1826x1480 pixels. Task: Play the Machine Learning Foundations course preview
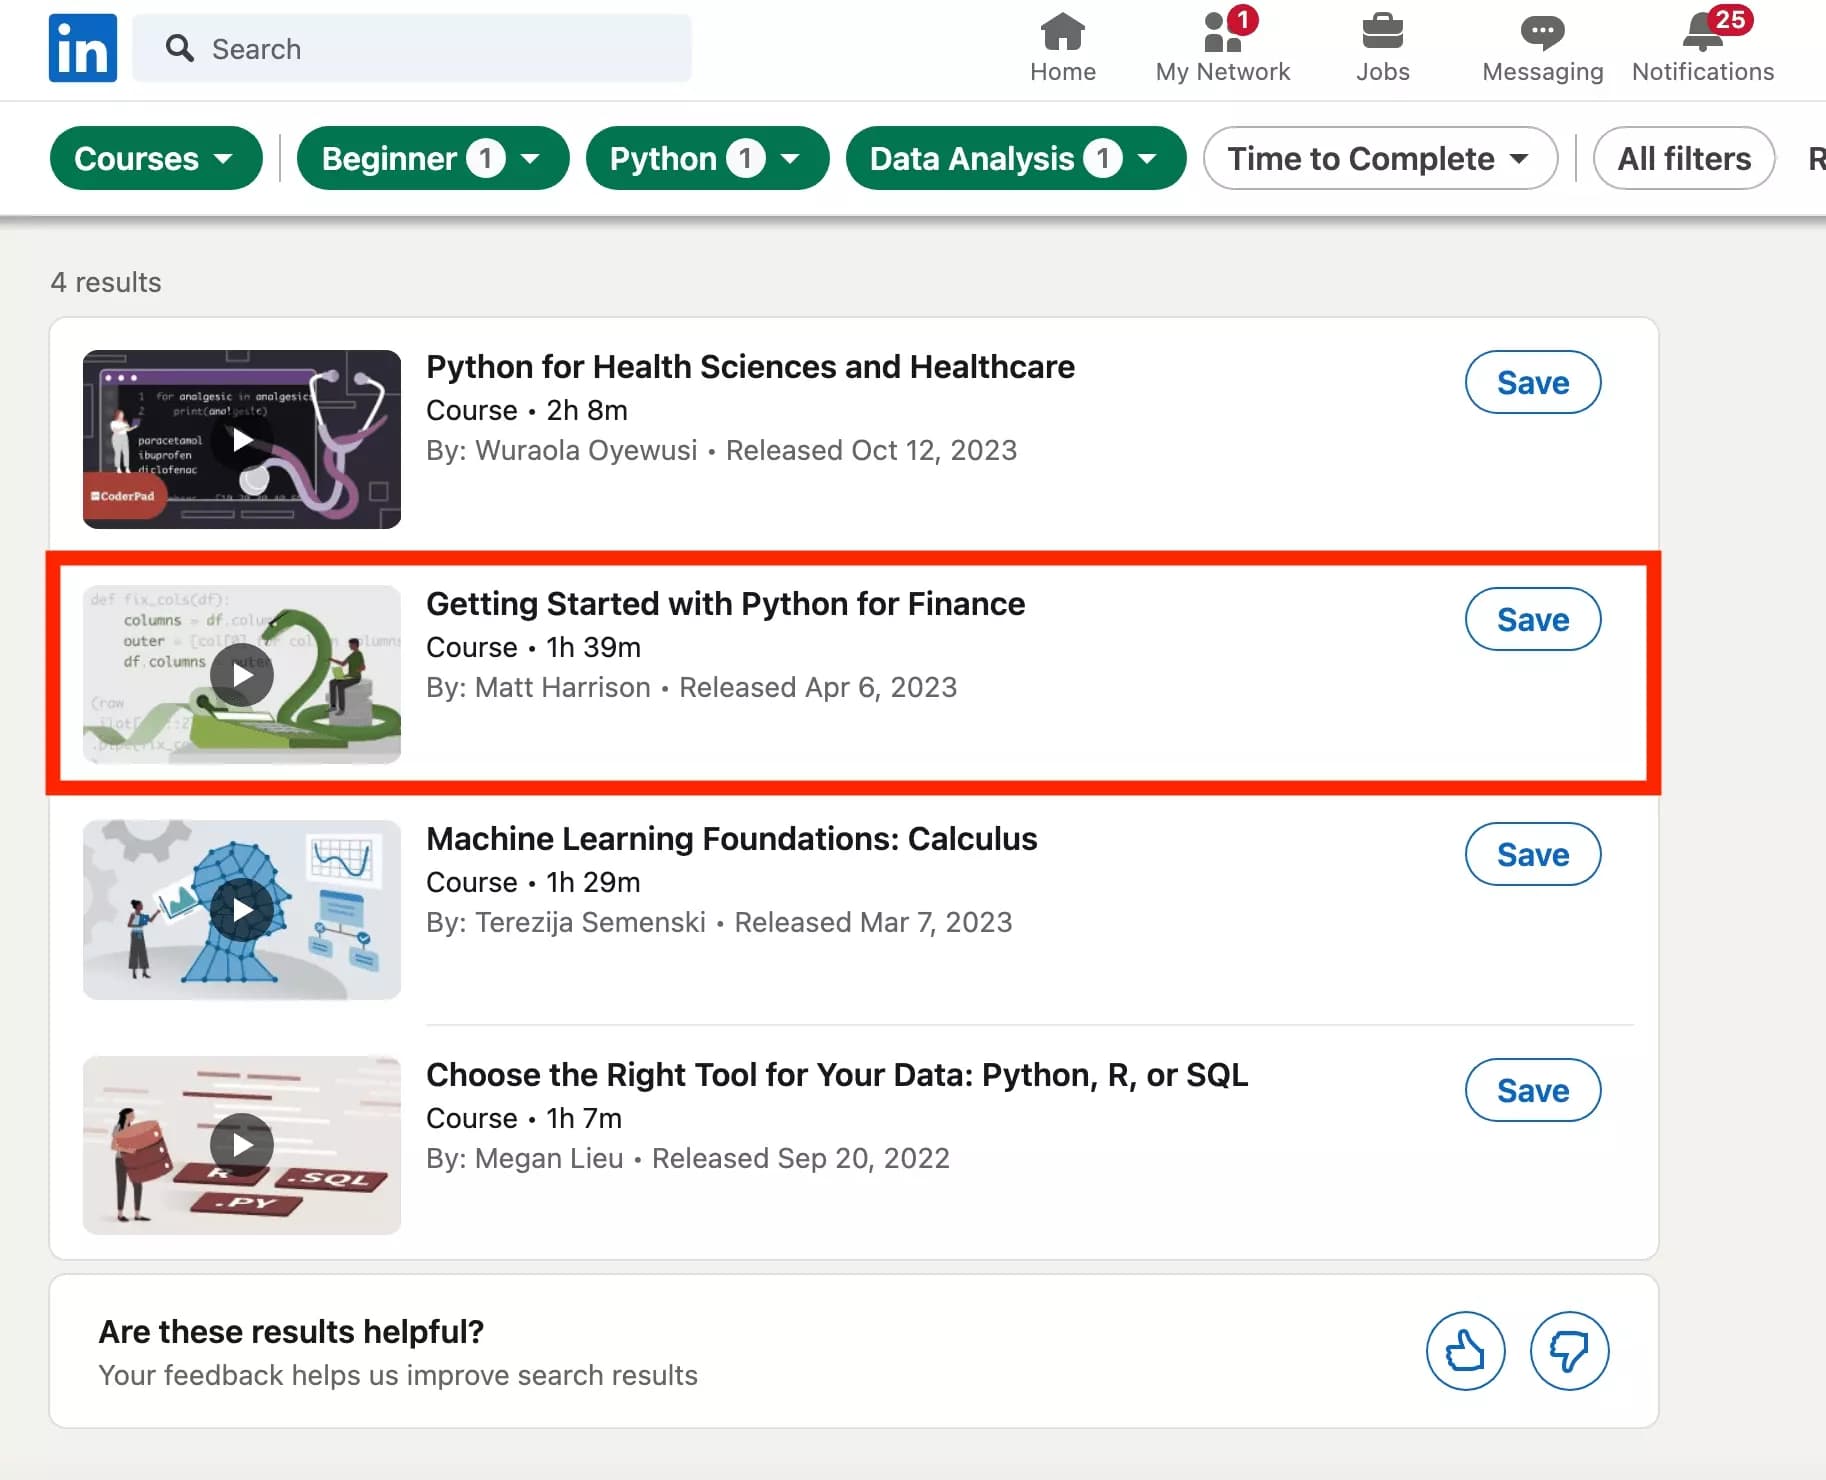point(240,909)
